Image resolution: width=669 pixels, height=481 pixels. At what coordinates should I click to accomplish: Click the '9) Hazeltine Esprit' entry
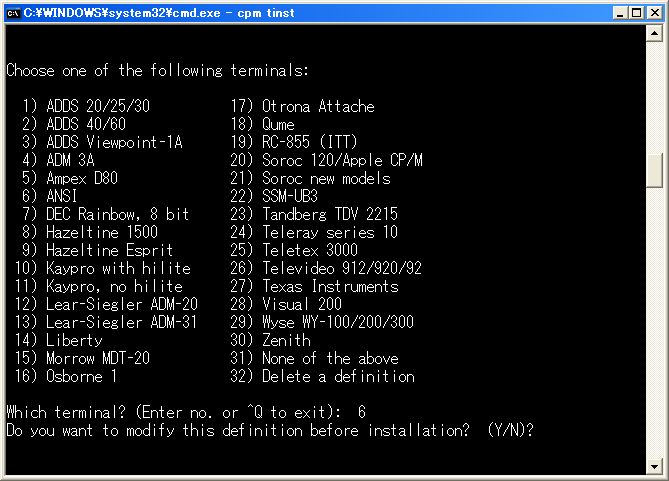tap(98, 250)
